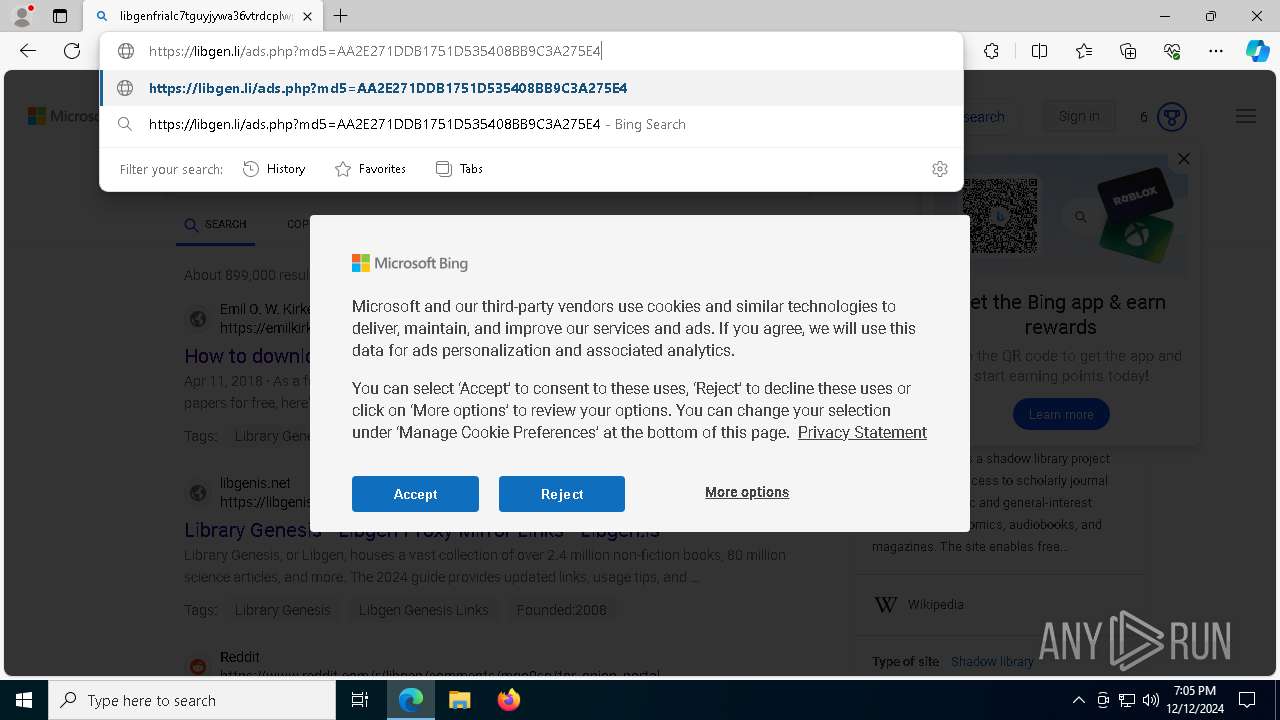Open the Bing Rewards trophy icon

[1172, 117]
